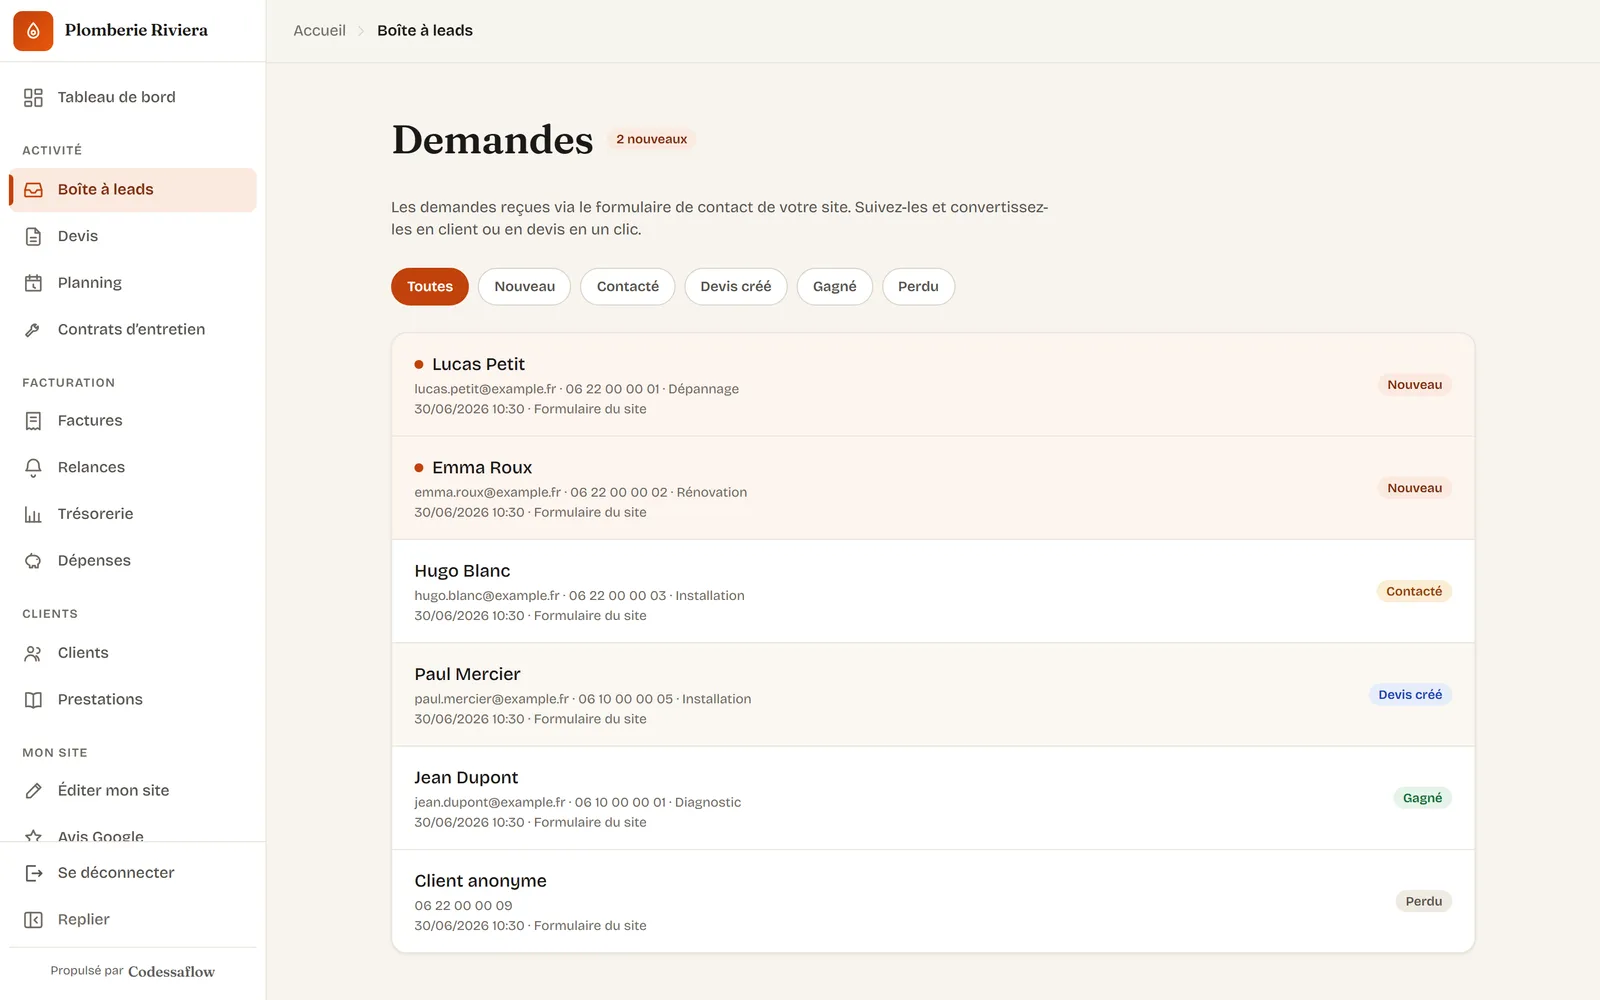This screenshot has width=1600, height=1000.
Task: Click the Boîte à leads inbox icon
Action: coord(33,190)
